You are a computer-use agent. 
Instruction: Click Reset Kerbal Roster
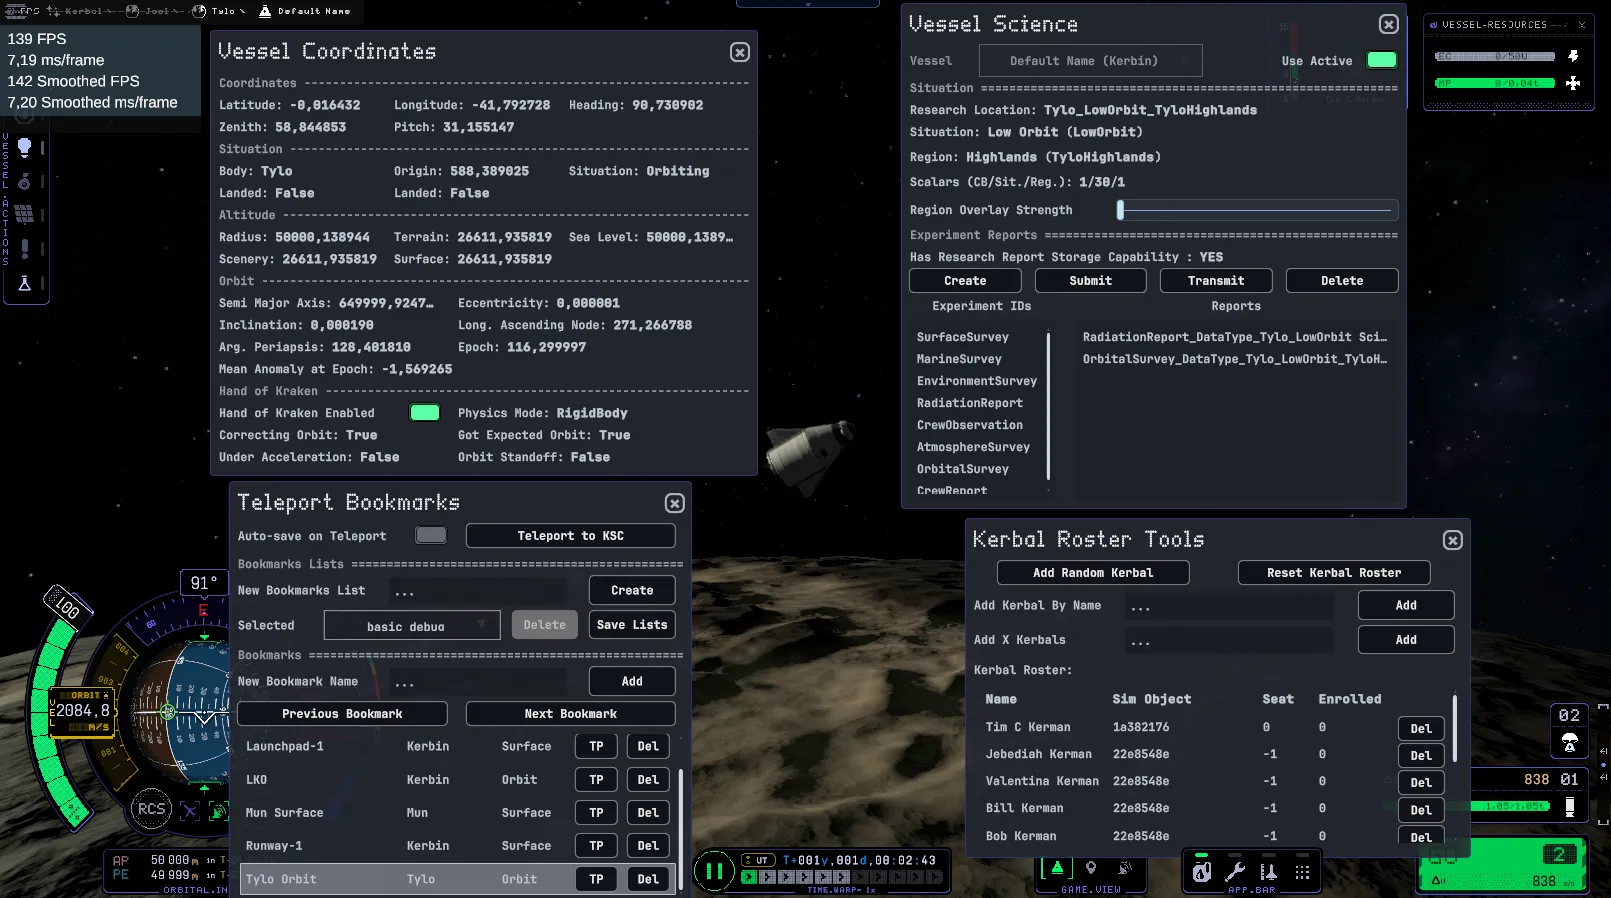tap(1334, 573)
